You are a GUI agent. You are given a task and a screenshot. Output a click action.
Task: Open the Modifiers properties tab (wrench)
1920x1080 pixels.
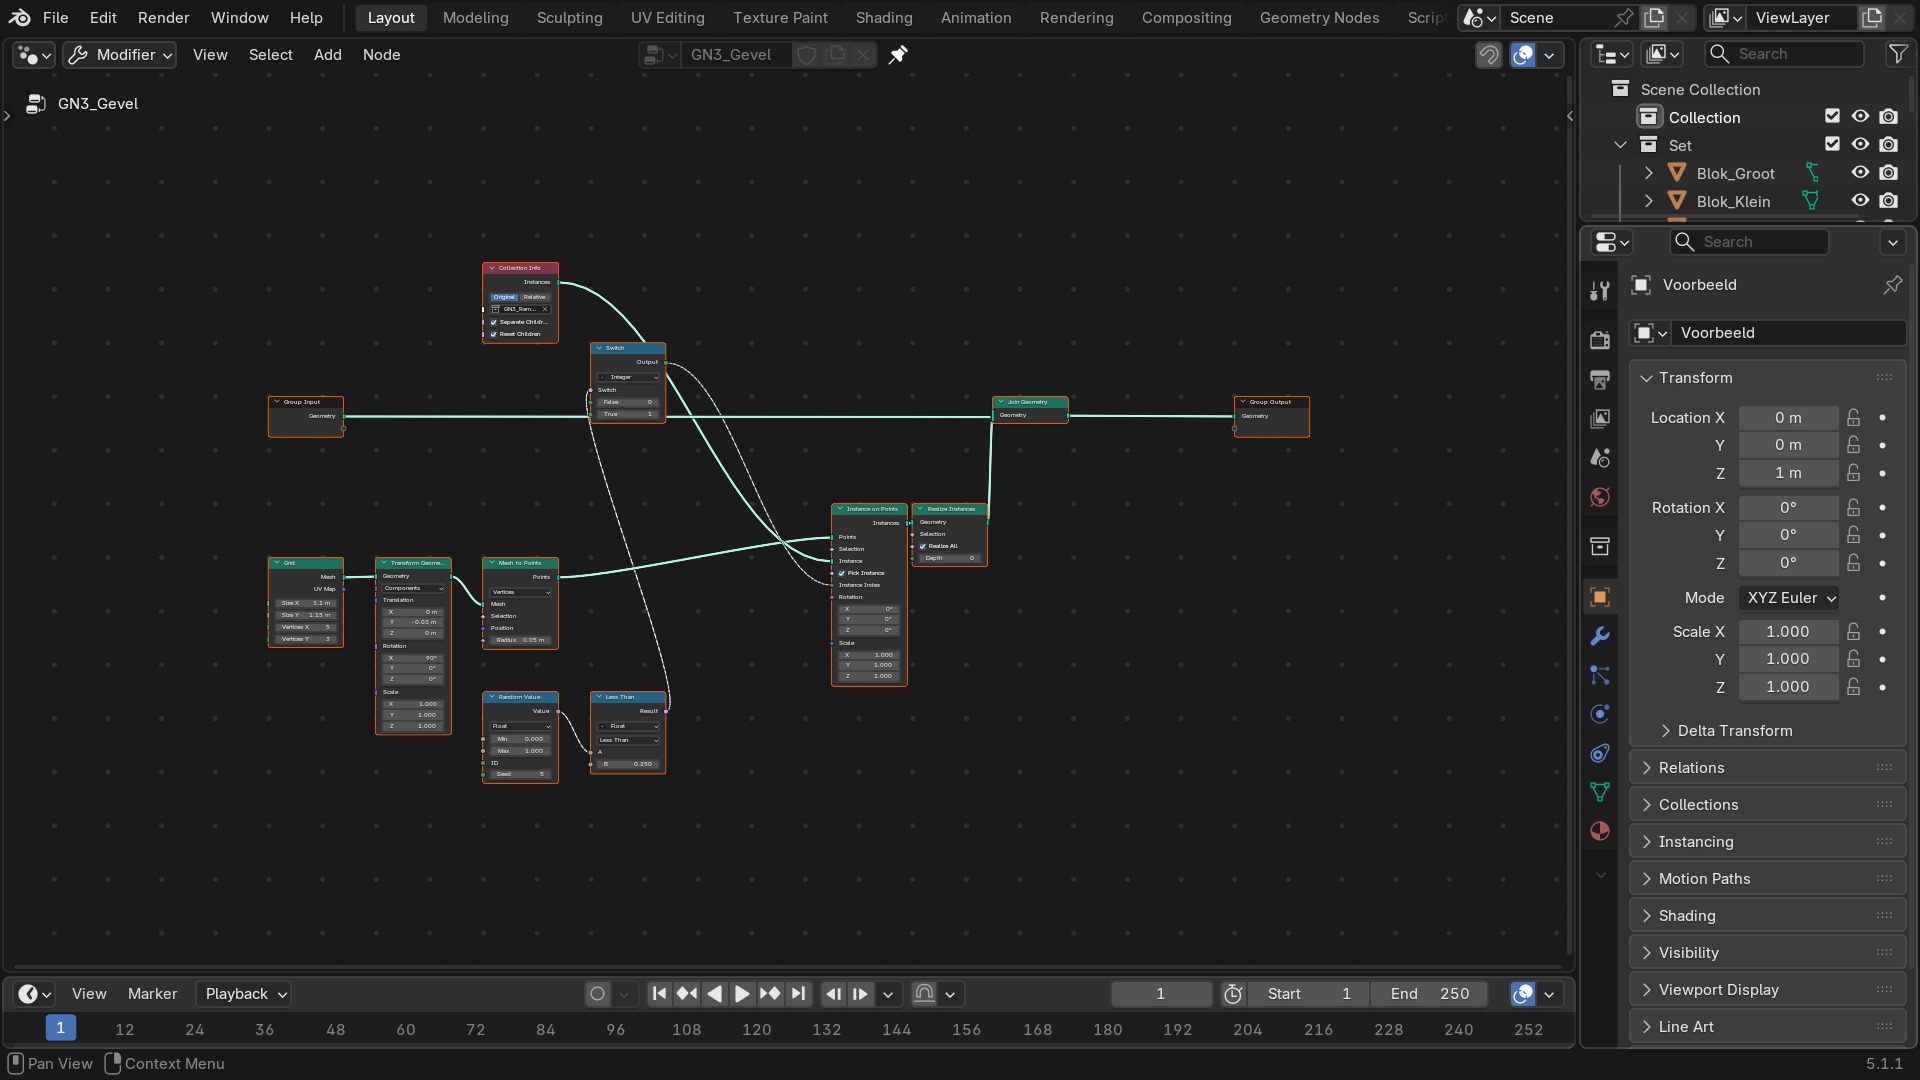pos(1600,636)
